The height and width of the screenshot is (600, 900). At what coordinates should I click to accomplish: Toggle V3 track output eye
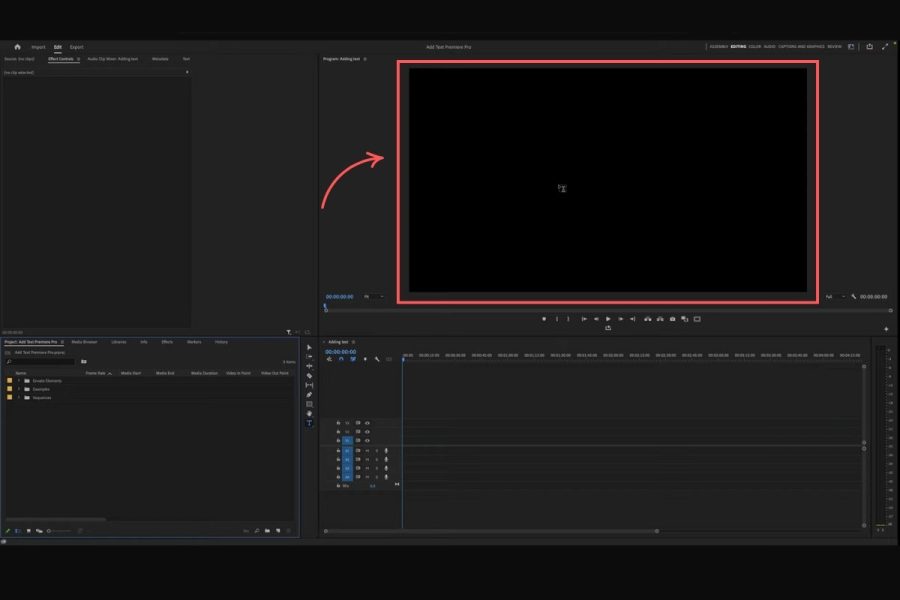tap(367, 423)
